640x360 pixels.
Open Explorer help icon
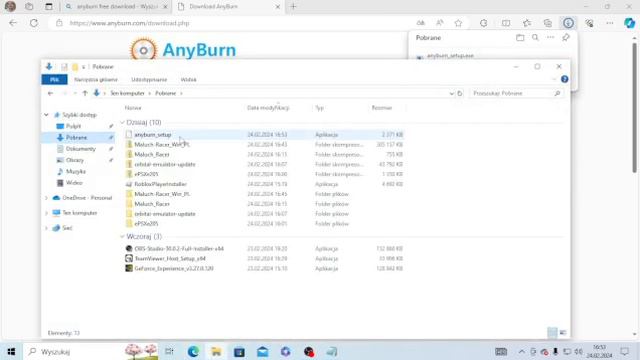[564, 79]
